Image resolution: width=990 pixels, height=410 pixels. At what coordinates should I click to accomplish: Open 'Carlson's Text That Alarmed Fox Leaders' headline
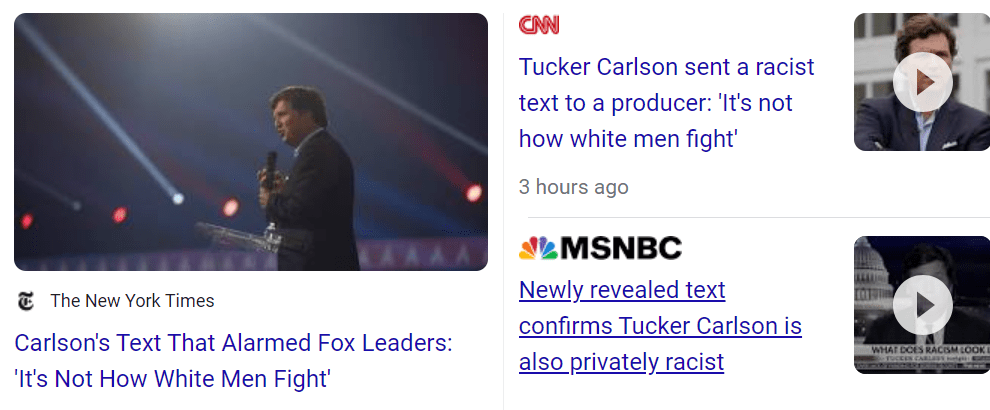pos(233,344)
